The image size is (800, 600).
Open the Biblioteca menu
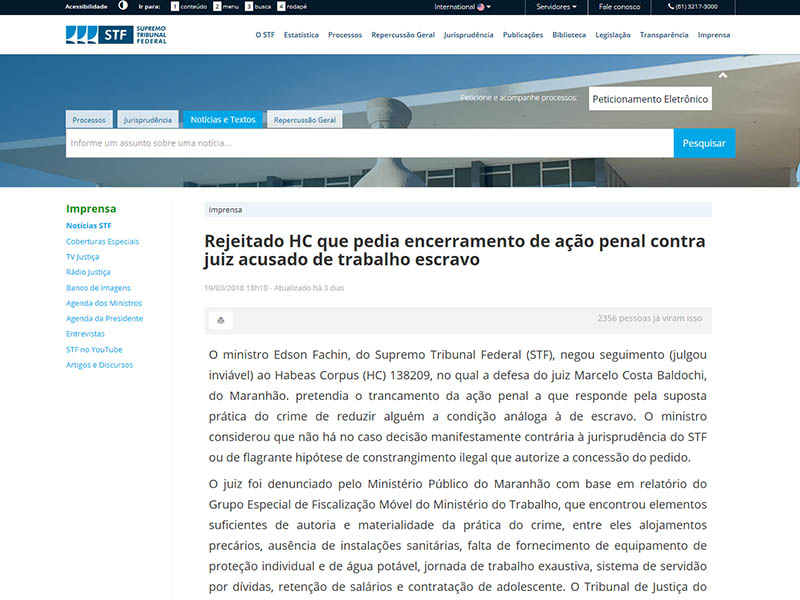[x=569, y=35]
